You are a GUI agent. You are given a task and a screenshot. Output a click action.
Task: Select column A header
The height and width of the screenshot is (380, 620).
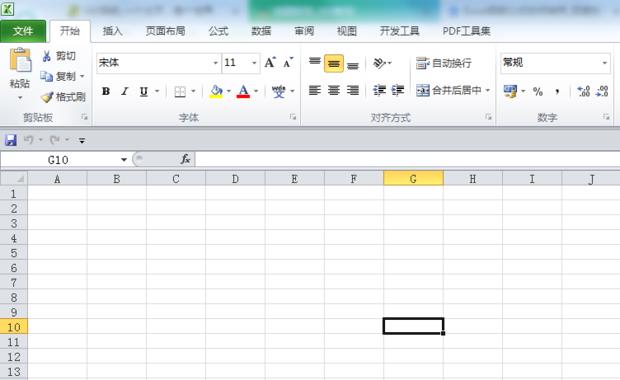tap(57, 179)
